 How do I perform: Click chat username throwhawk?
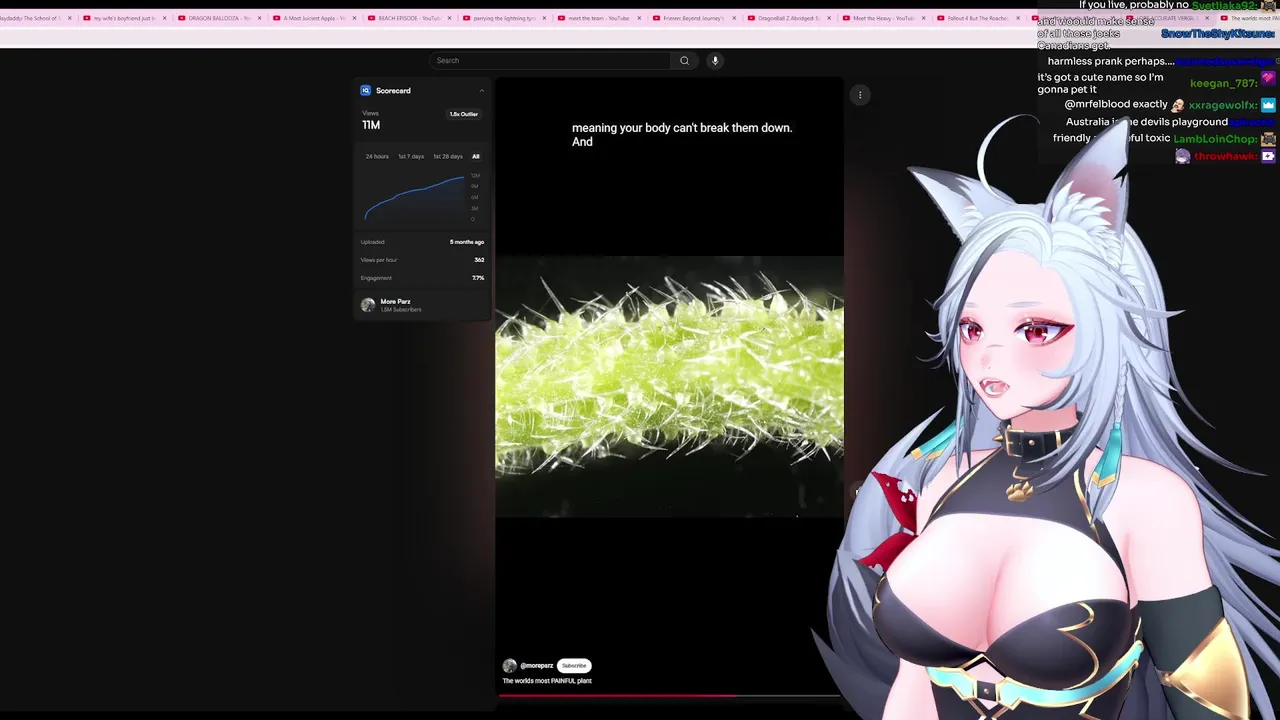click(x=1227, y=157)
